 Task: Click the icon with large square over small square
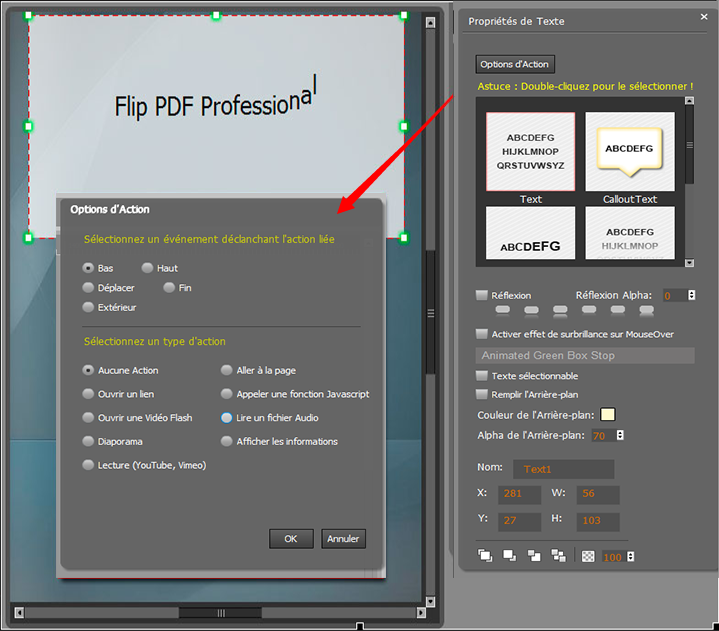509,556
